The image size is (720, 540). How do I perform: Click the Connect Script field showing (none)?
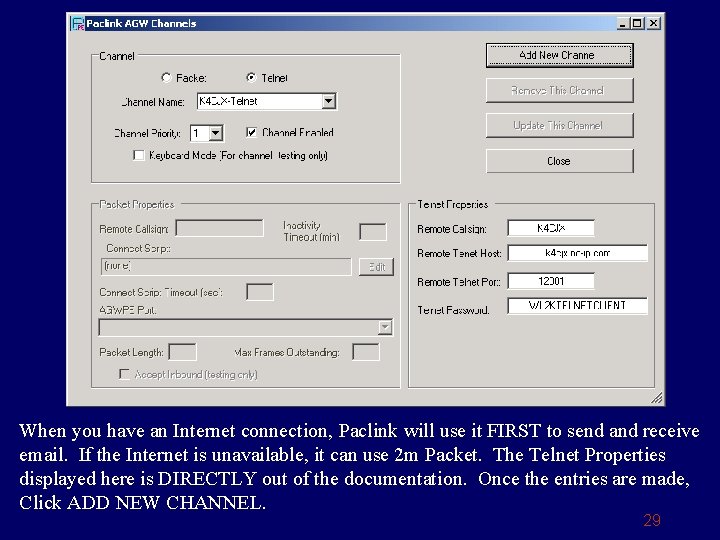click(226, 267)
